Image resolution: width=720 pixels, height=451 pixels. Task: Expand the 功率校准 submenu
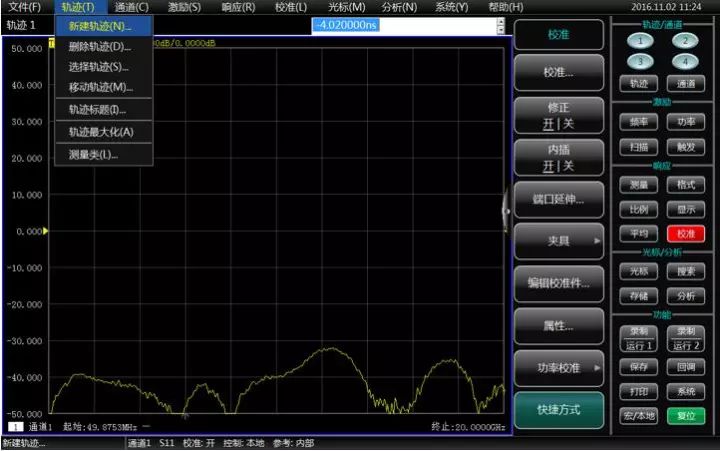(x=559, y=367)
